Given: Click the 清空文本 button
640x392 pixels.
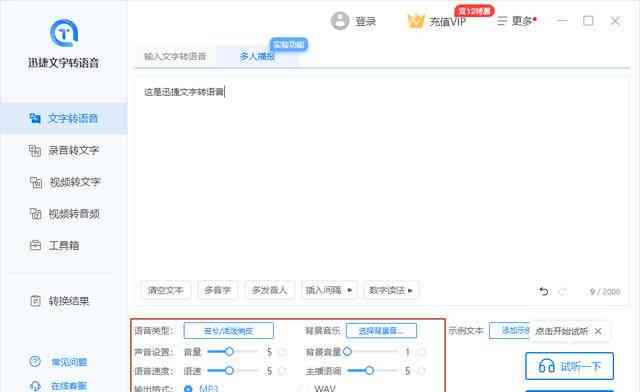Looking at the screenshot, I should [165, 290].
